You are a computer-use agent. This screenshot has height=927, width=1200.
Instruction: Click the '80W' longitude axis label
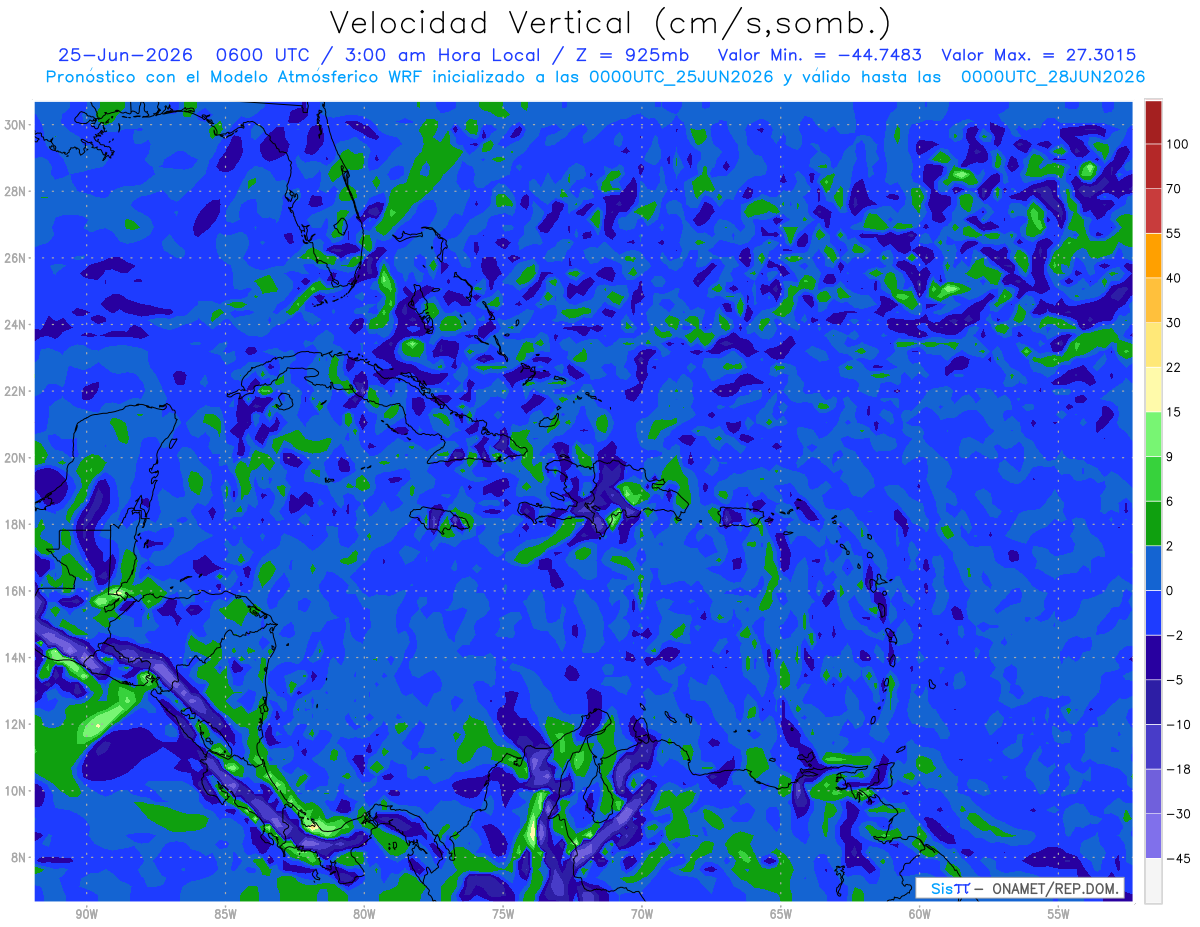tap(364, 915)
